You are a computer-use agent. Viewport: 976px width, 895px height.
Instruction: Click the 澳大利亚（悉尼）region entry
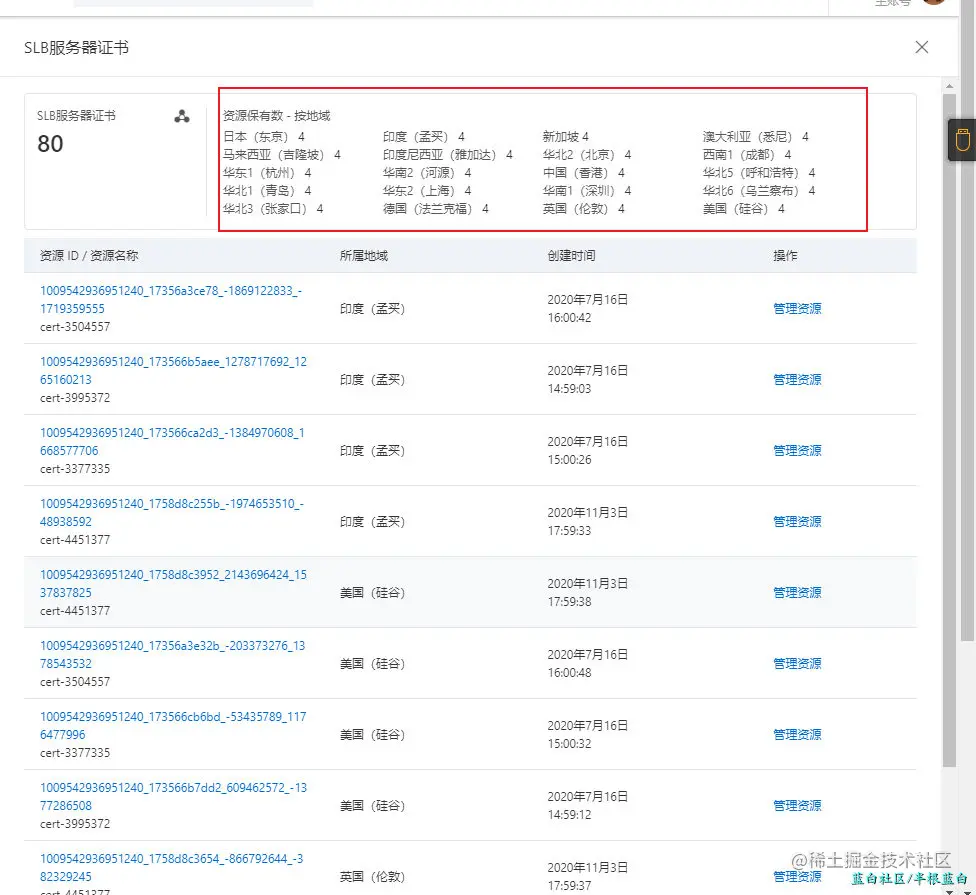pos(756,136)
